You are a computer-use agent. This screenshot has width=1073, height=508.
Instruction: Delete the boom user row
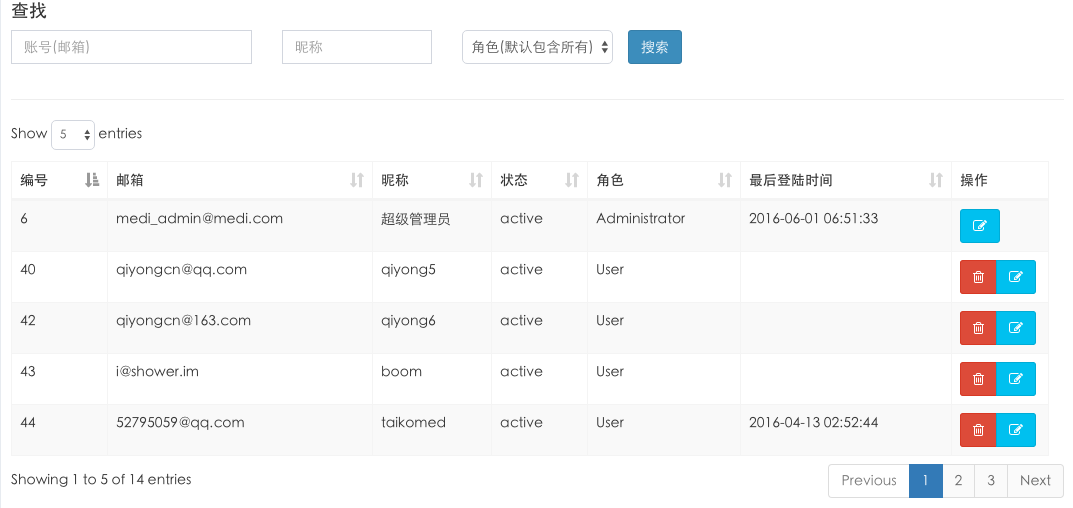pos(978,379)
